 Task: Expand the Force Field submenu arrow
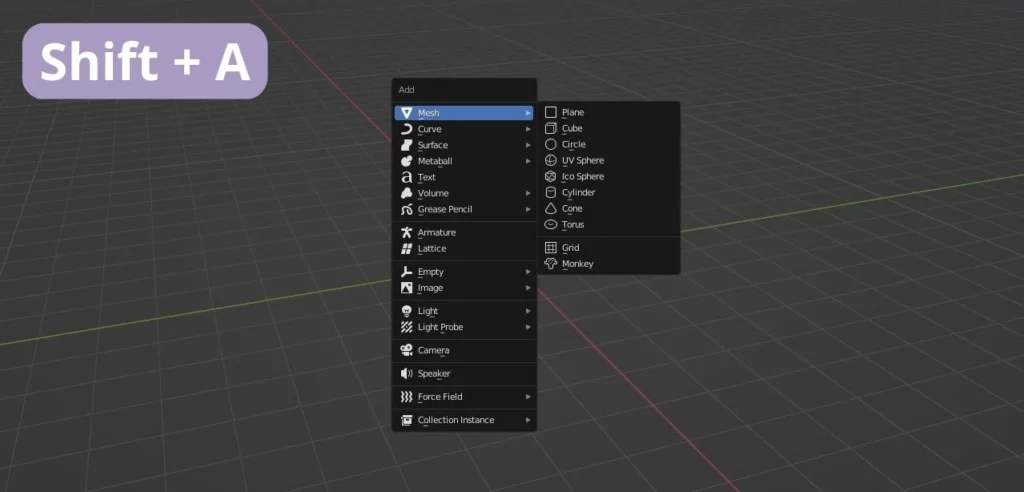(x=528, y=397)
